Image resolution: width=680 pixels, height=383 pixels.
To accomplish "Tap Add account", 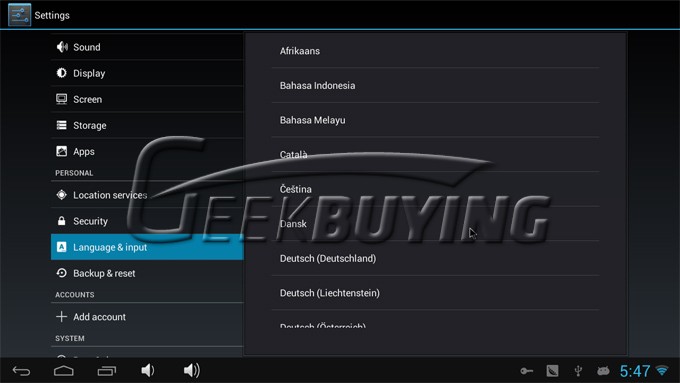I will click(147, 317).
